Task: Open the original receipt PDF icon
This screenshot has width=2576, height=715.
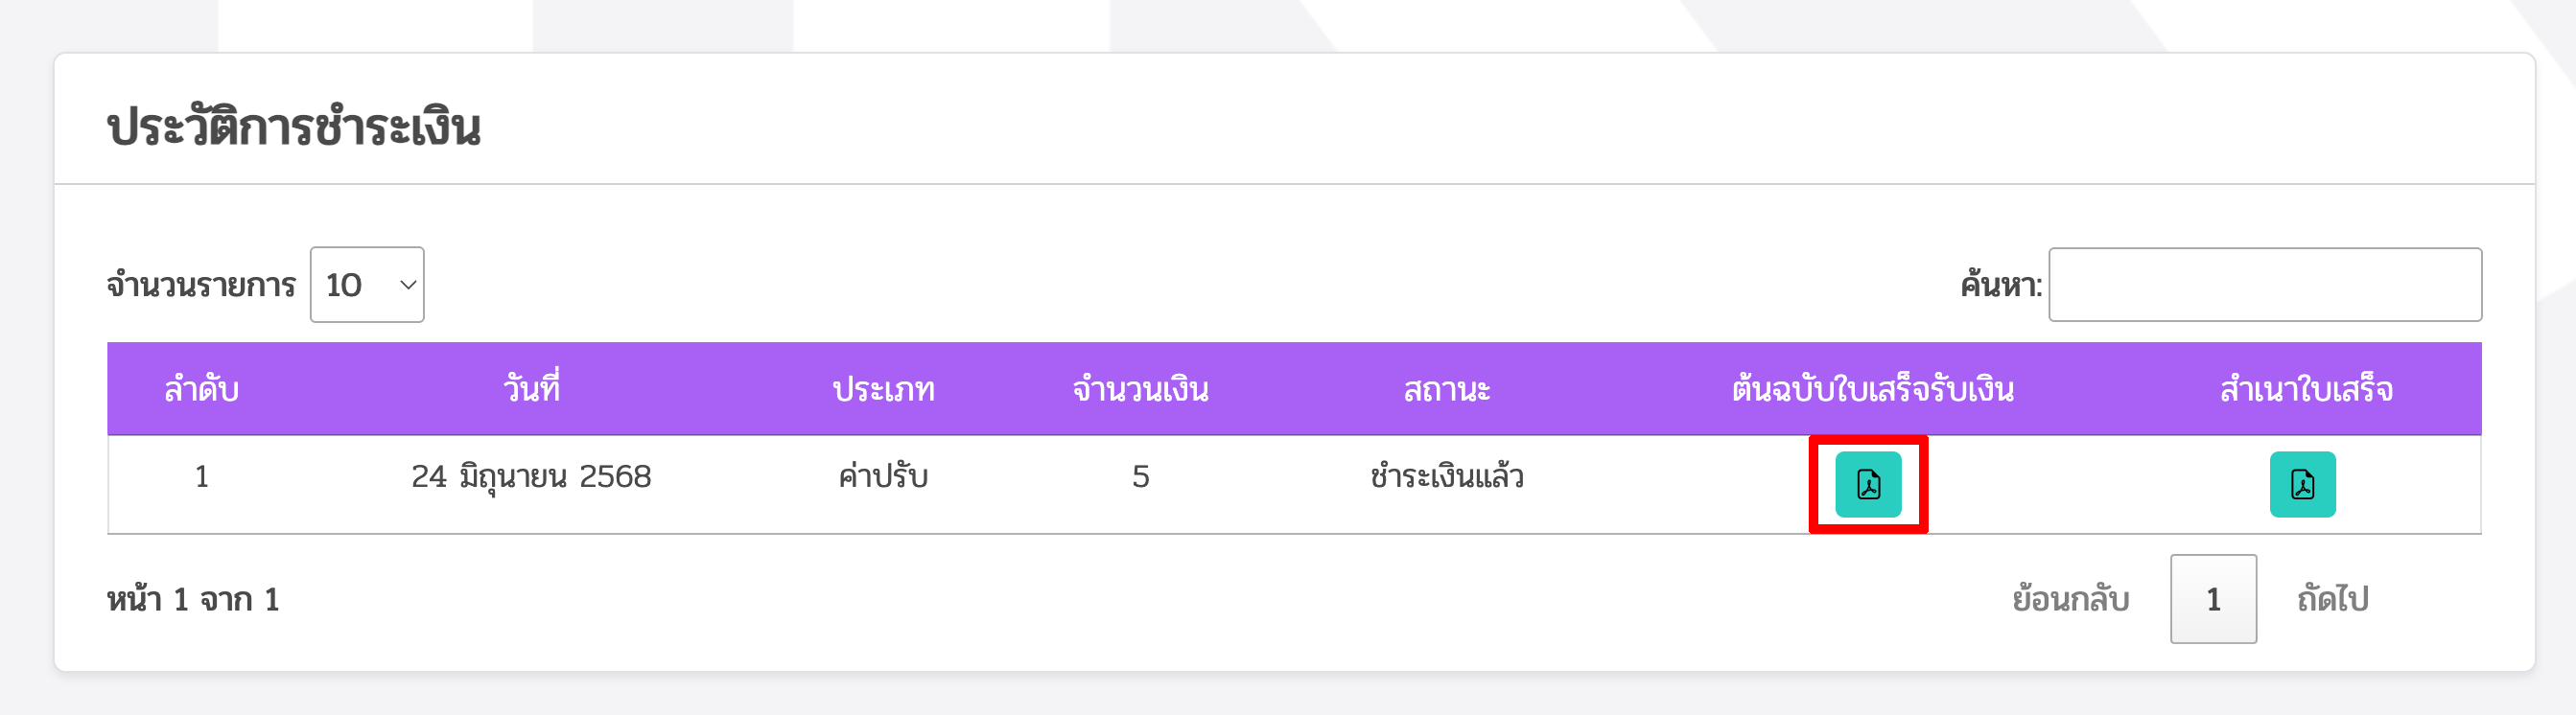Action: click(1868, 484)
